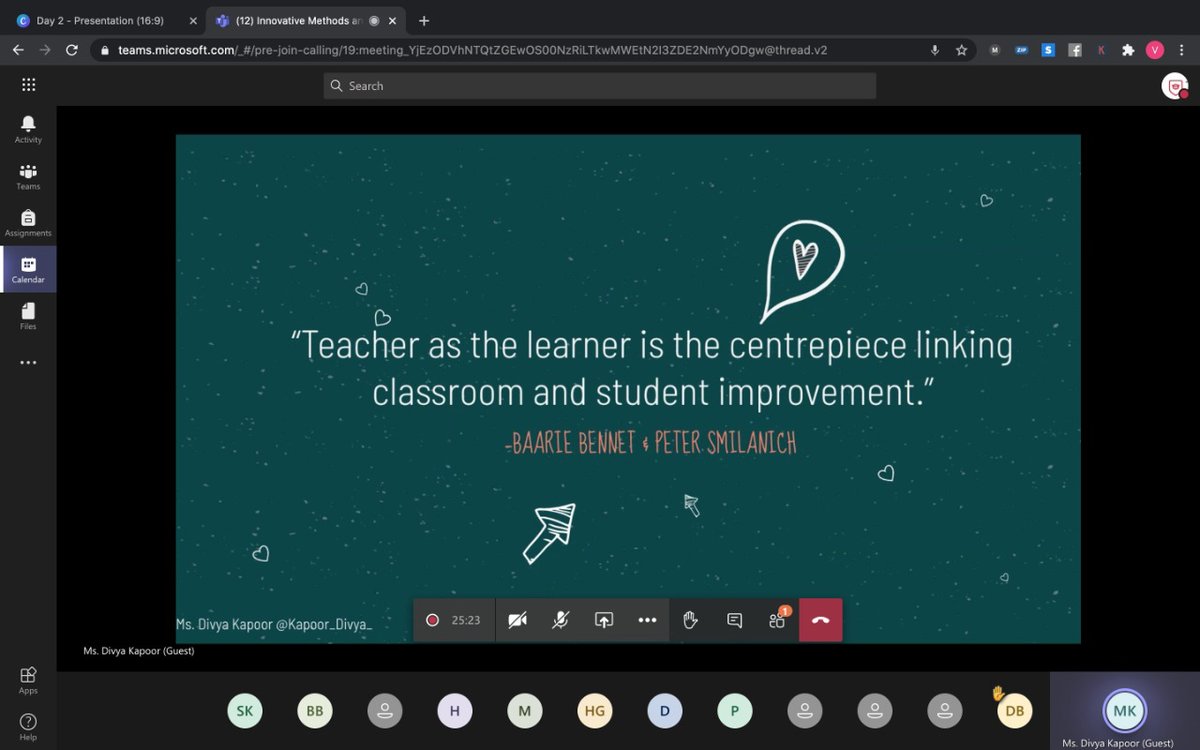Click the MK self-view tile
This screenshot has height=750, width=1200.
1125,711
